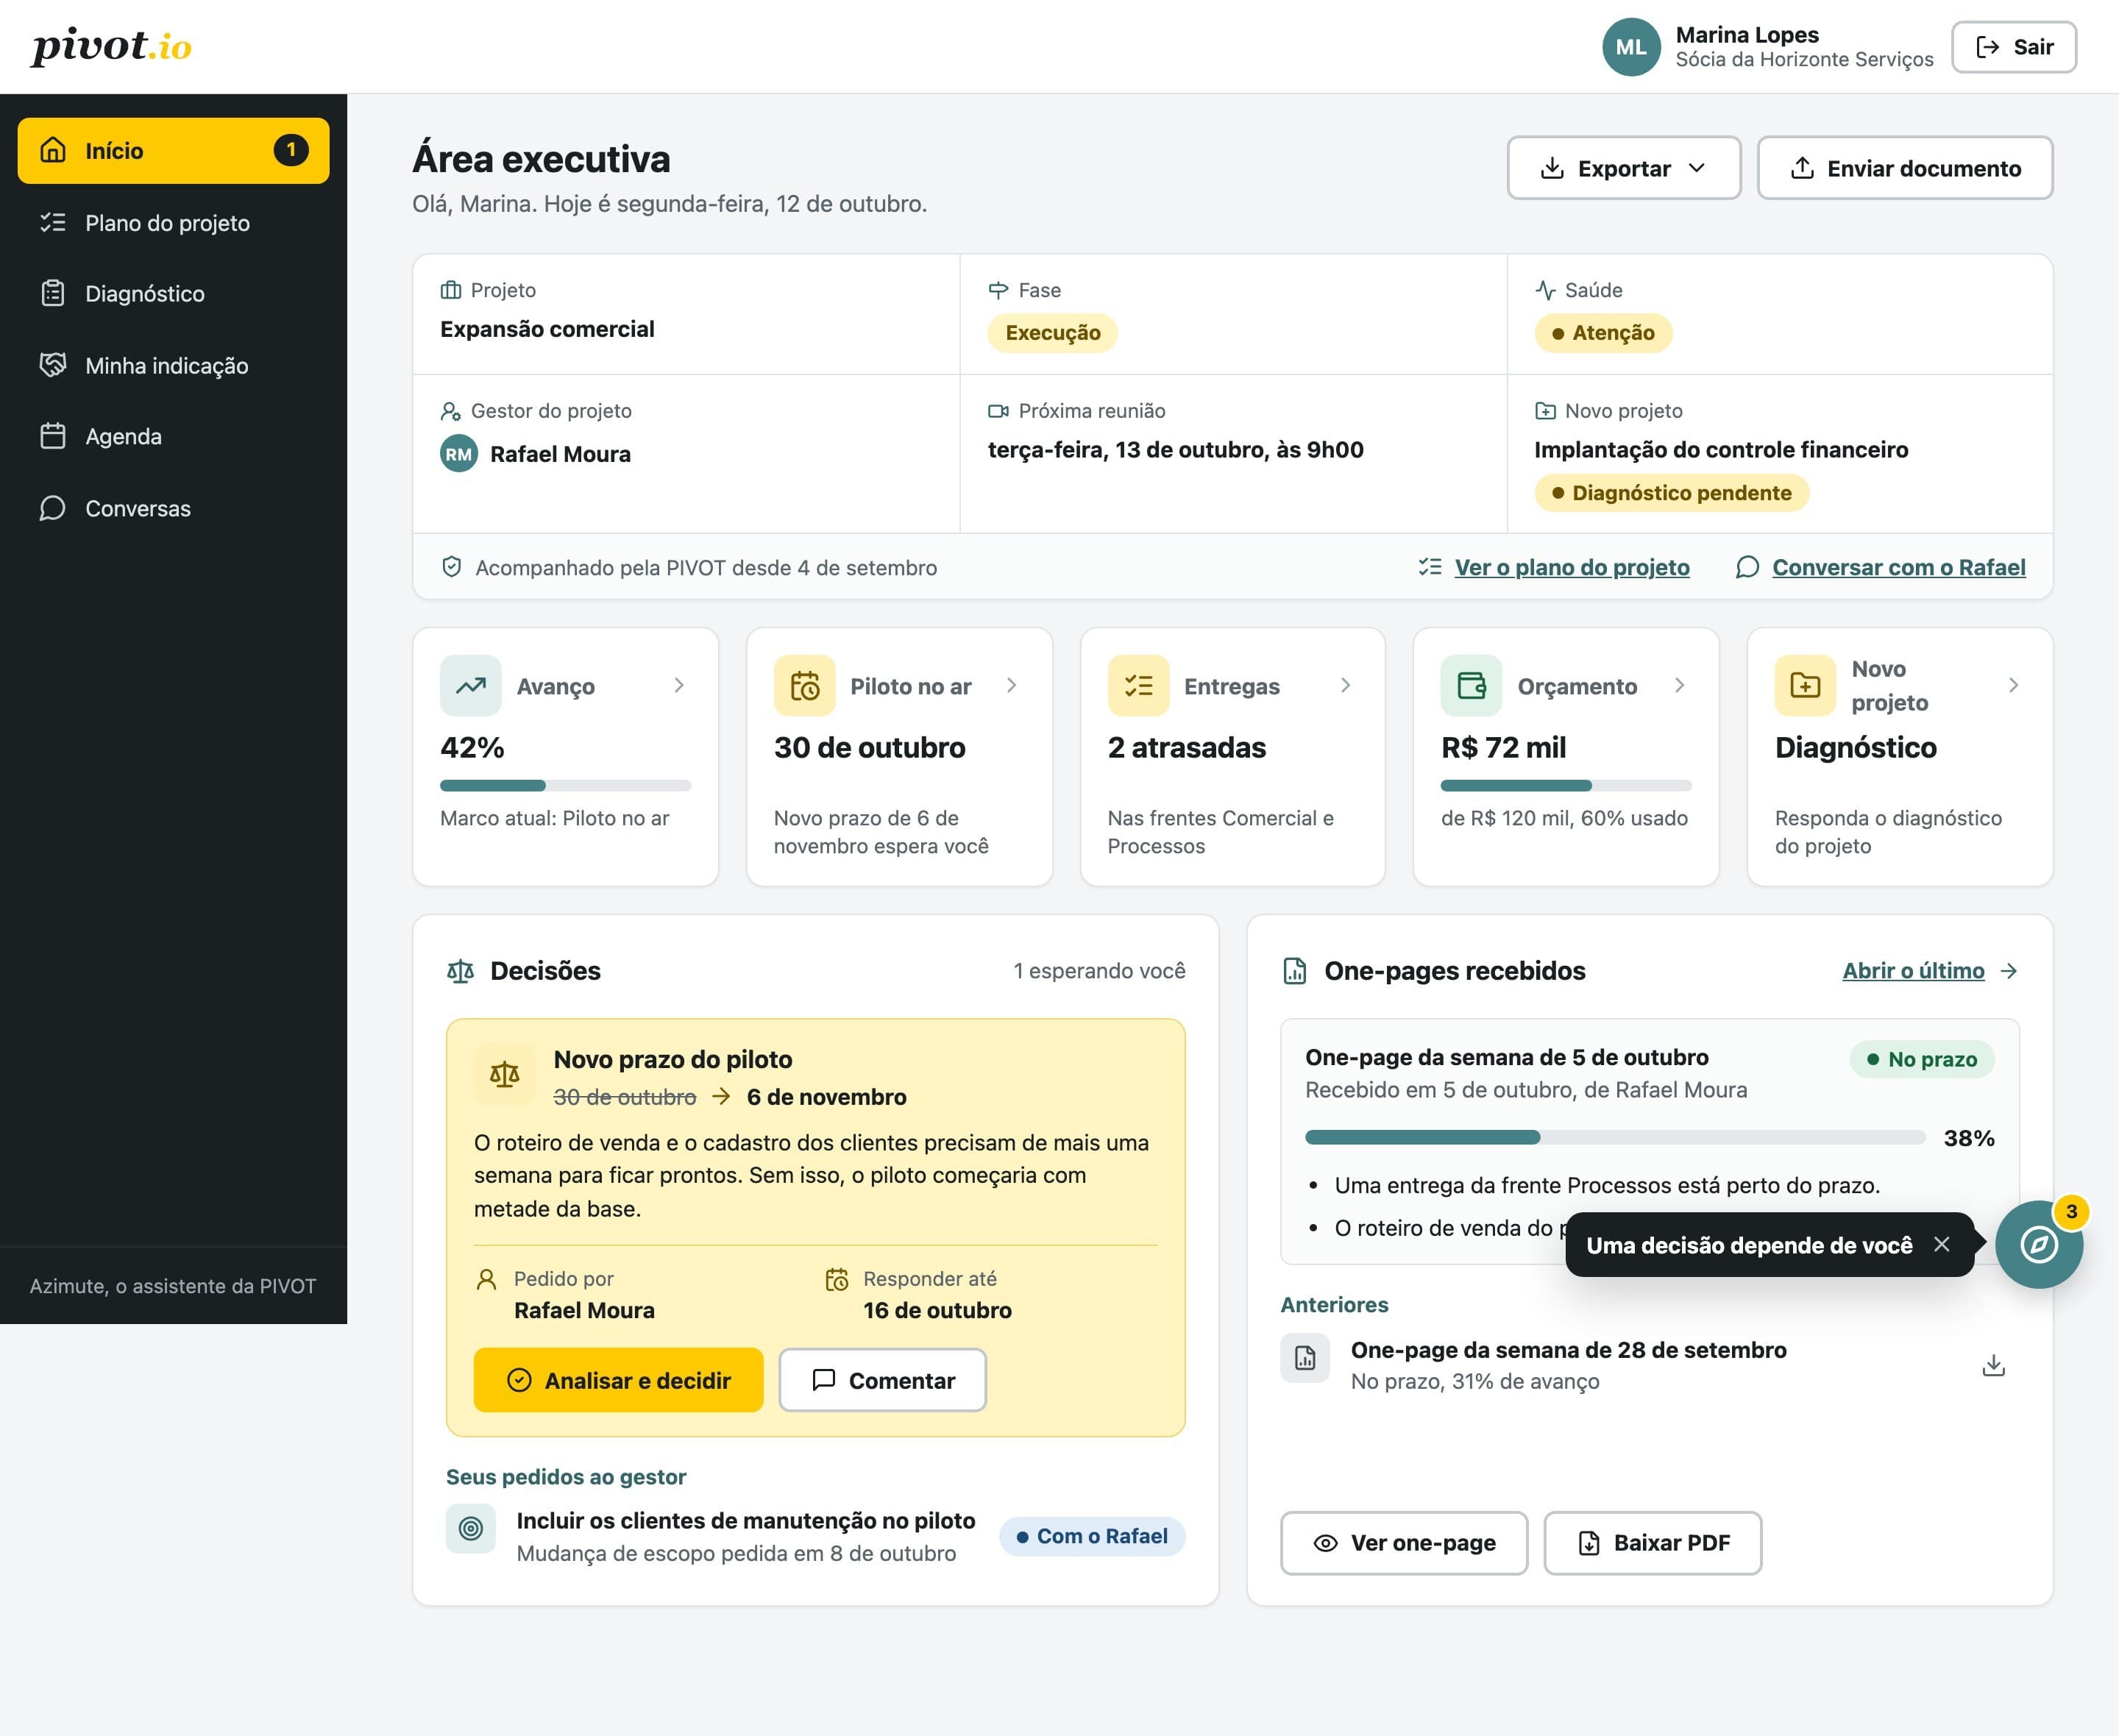Click the Avanço 42% progress bar
The image size is (2119, 1736).
[x=565, y=786]
